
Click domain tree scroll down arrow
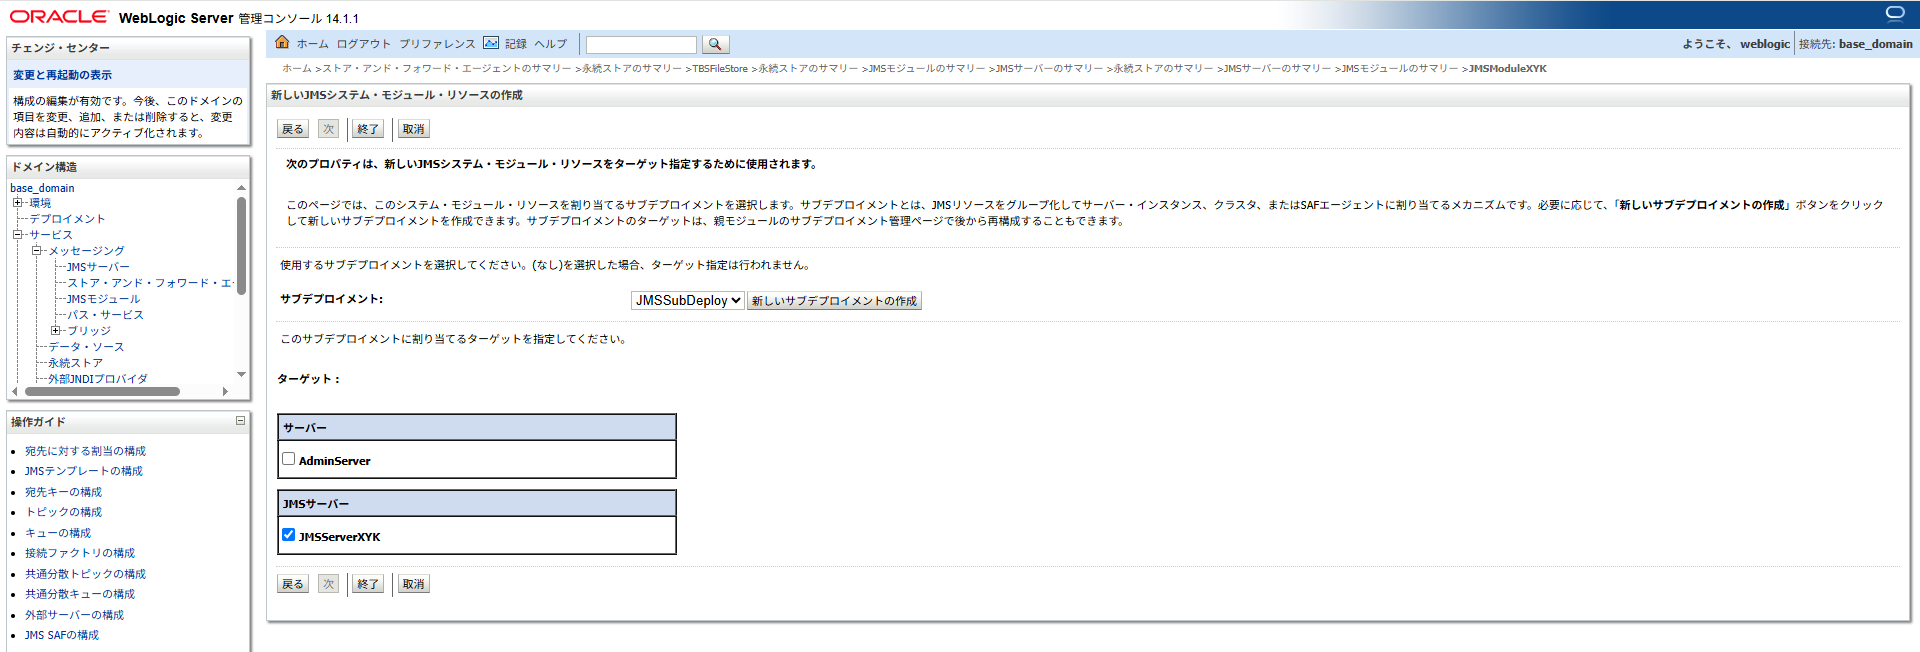coord(241,374)
